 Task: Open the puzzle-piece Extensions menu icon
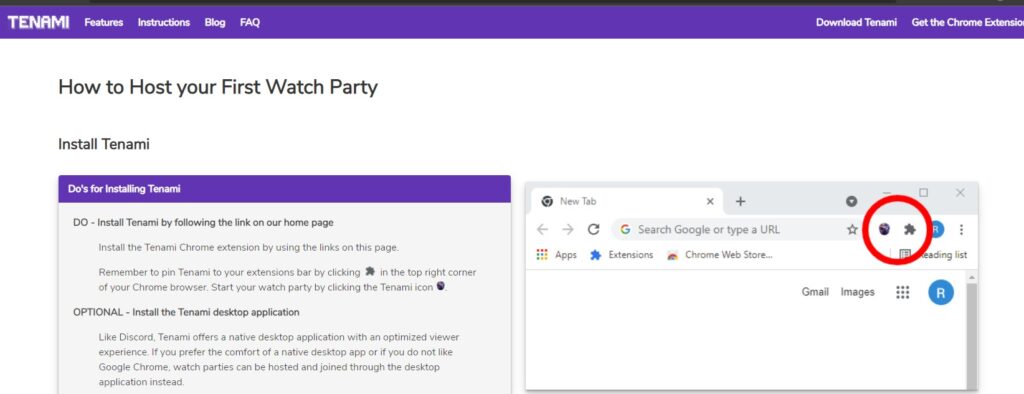pyautogui.click(x=910, y=229)
